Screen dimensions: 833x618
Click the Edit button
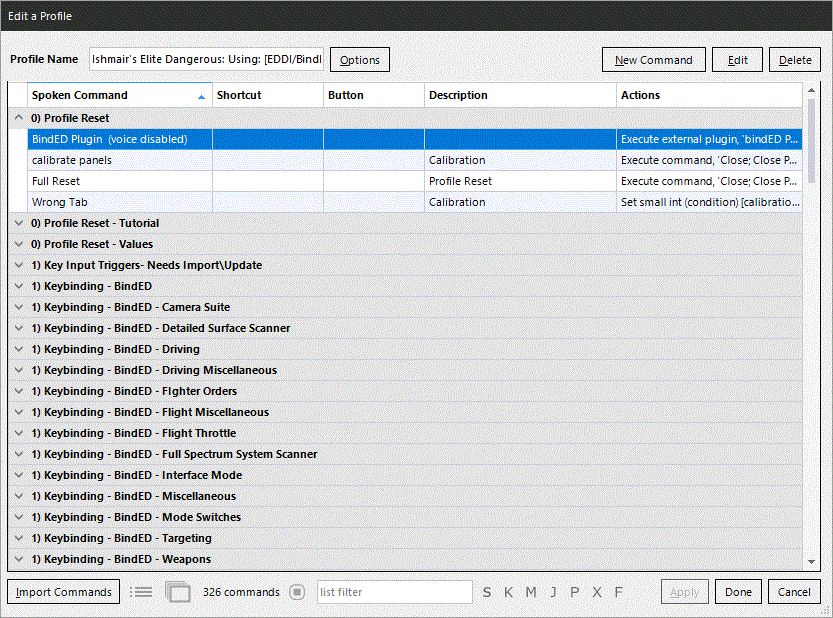pos(737,60)
